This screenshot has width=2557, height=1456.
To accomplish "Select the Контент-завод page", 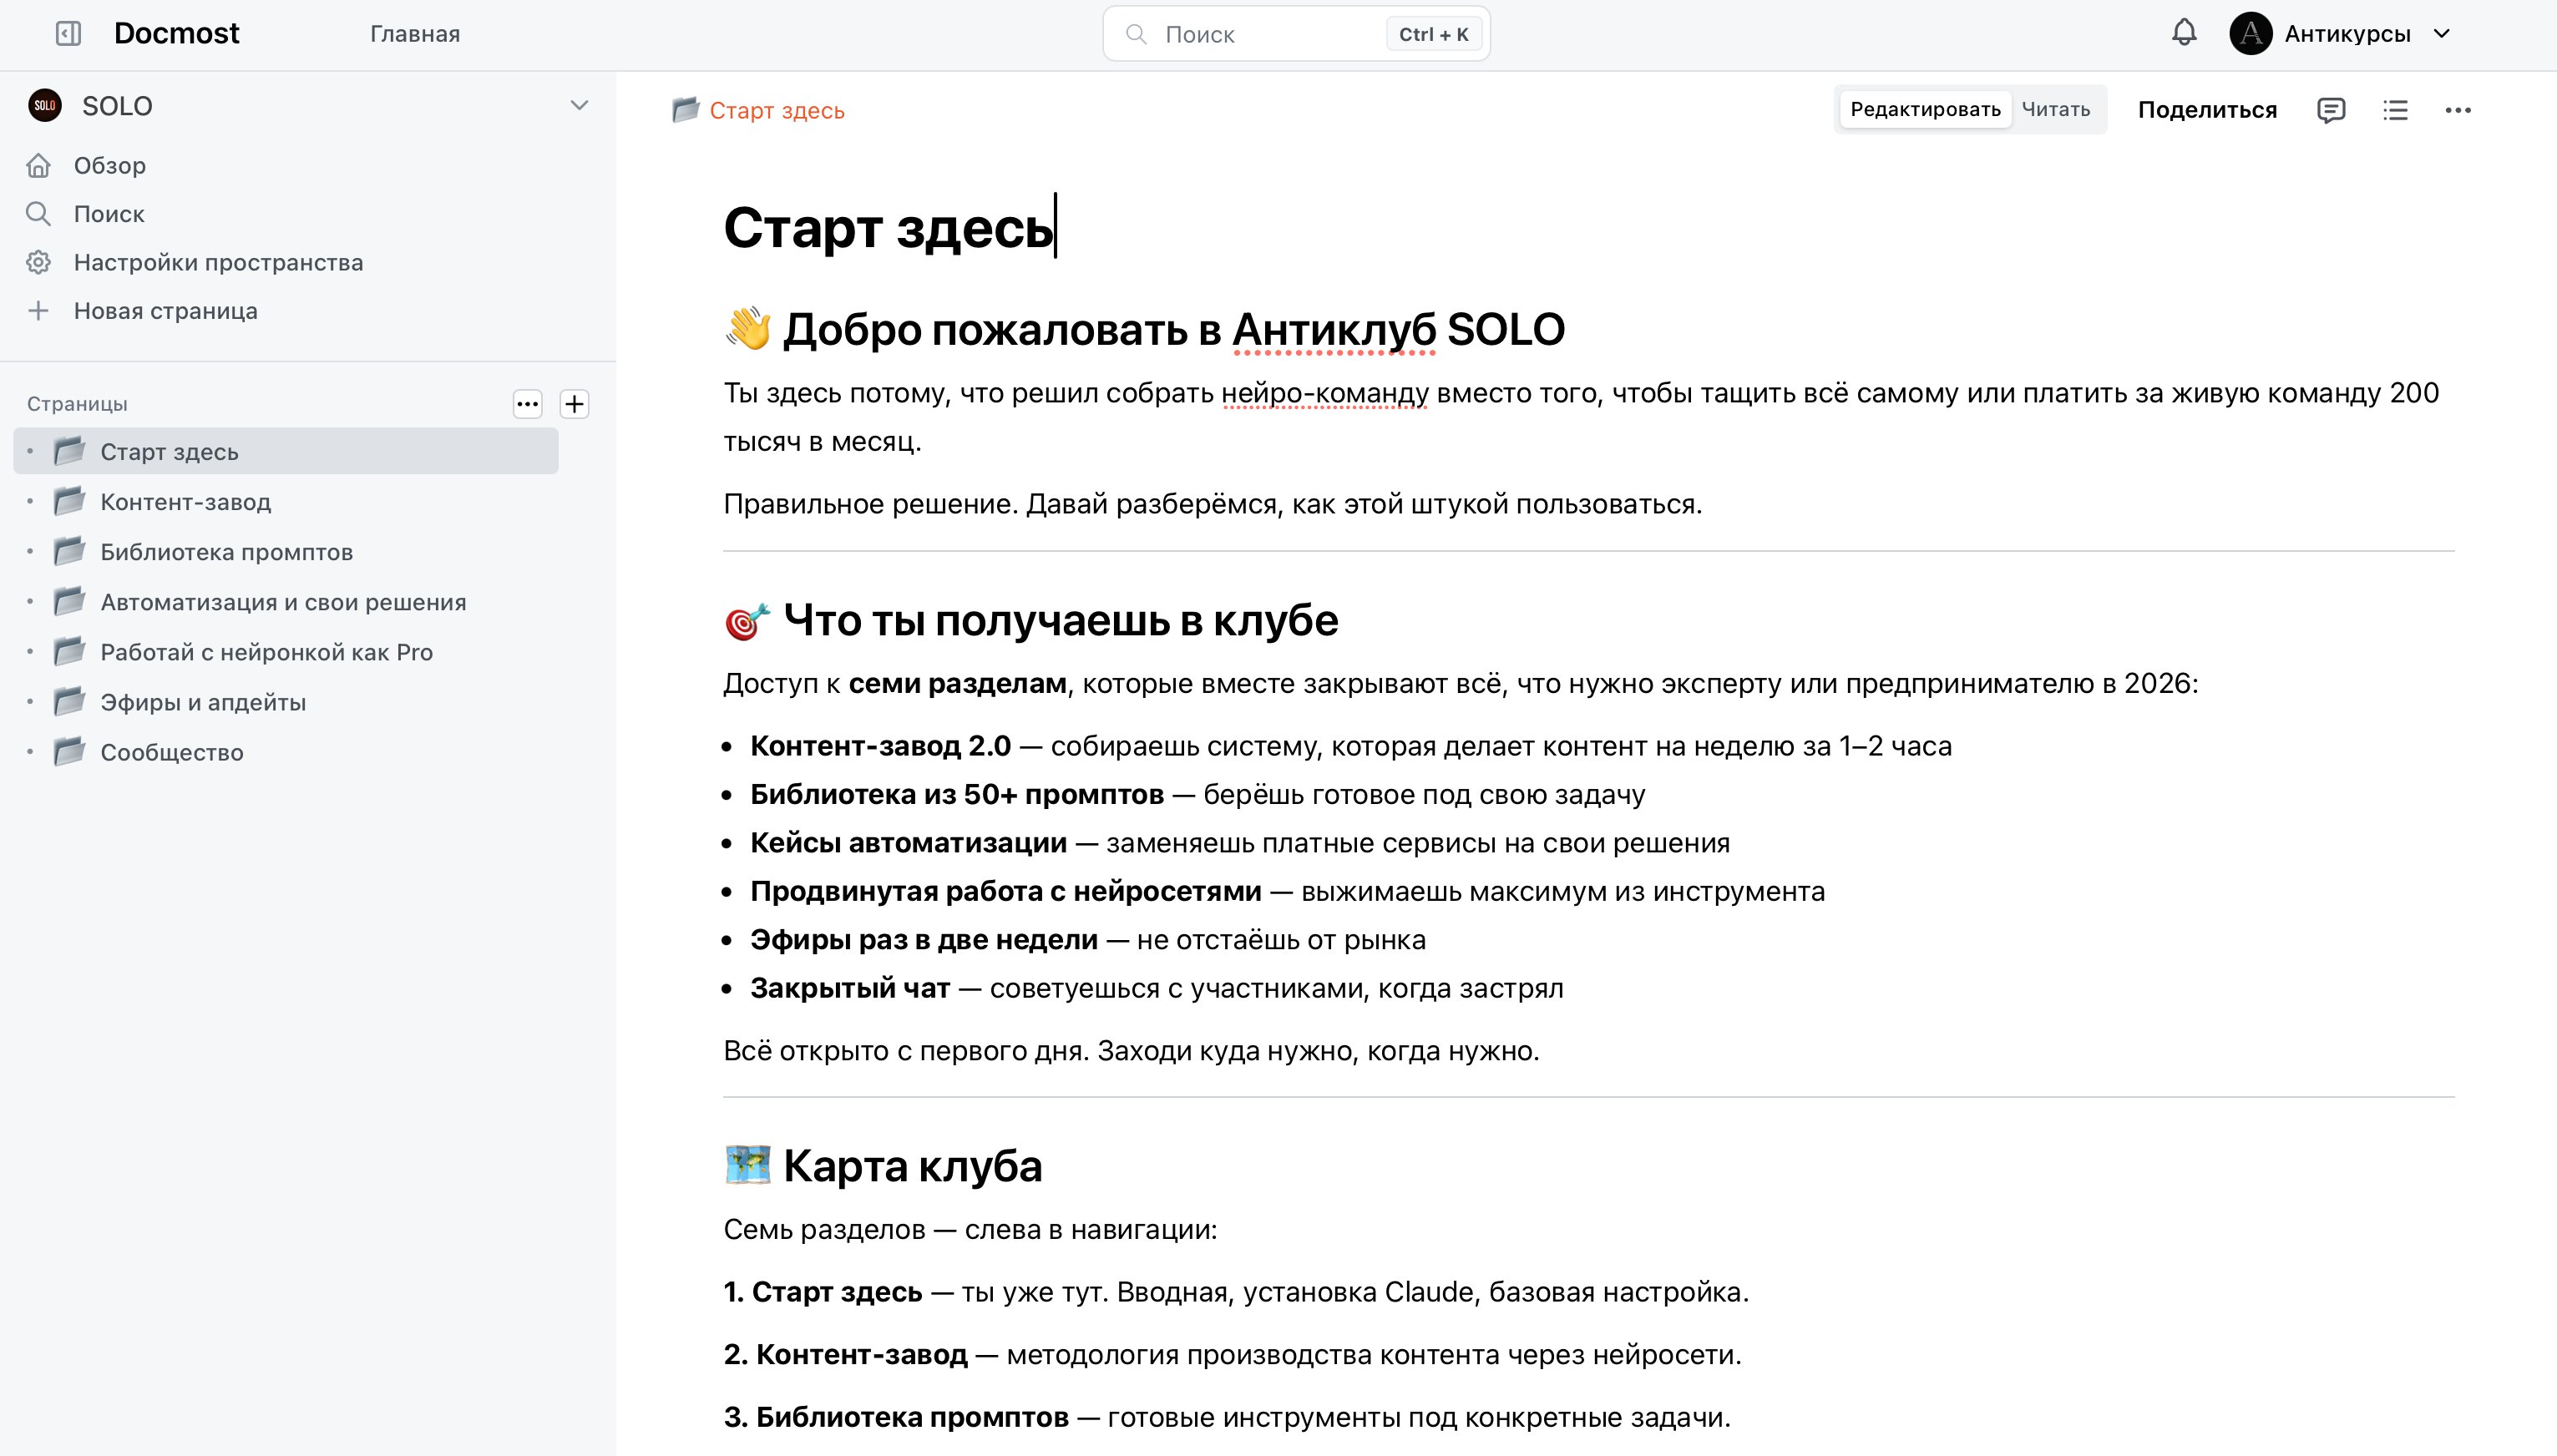I will pos(186,501).
